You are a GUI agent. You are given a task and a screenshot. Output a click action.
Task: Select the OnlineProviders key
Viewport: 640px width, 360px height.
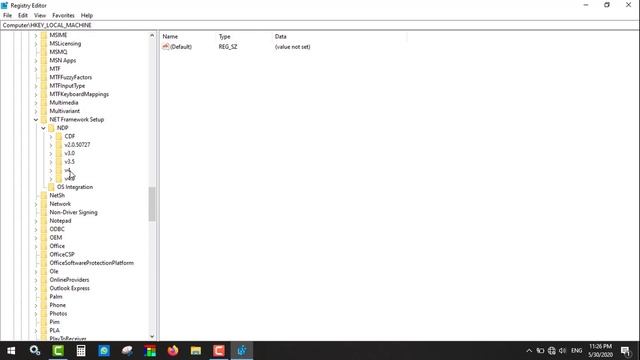tap(69, 280)
